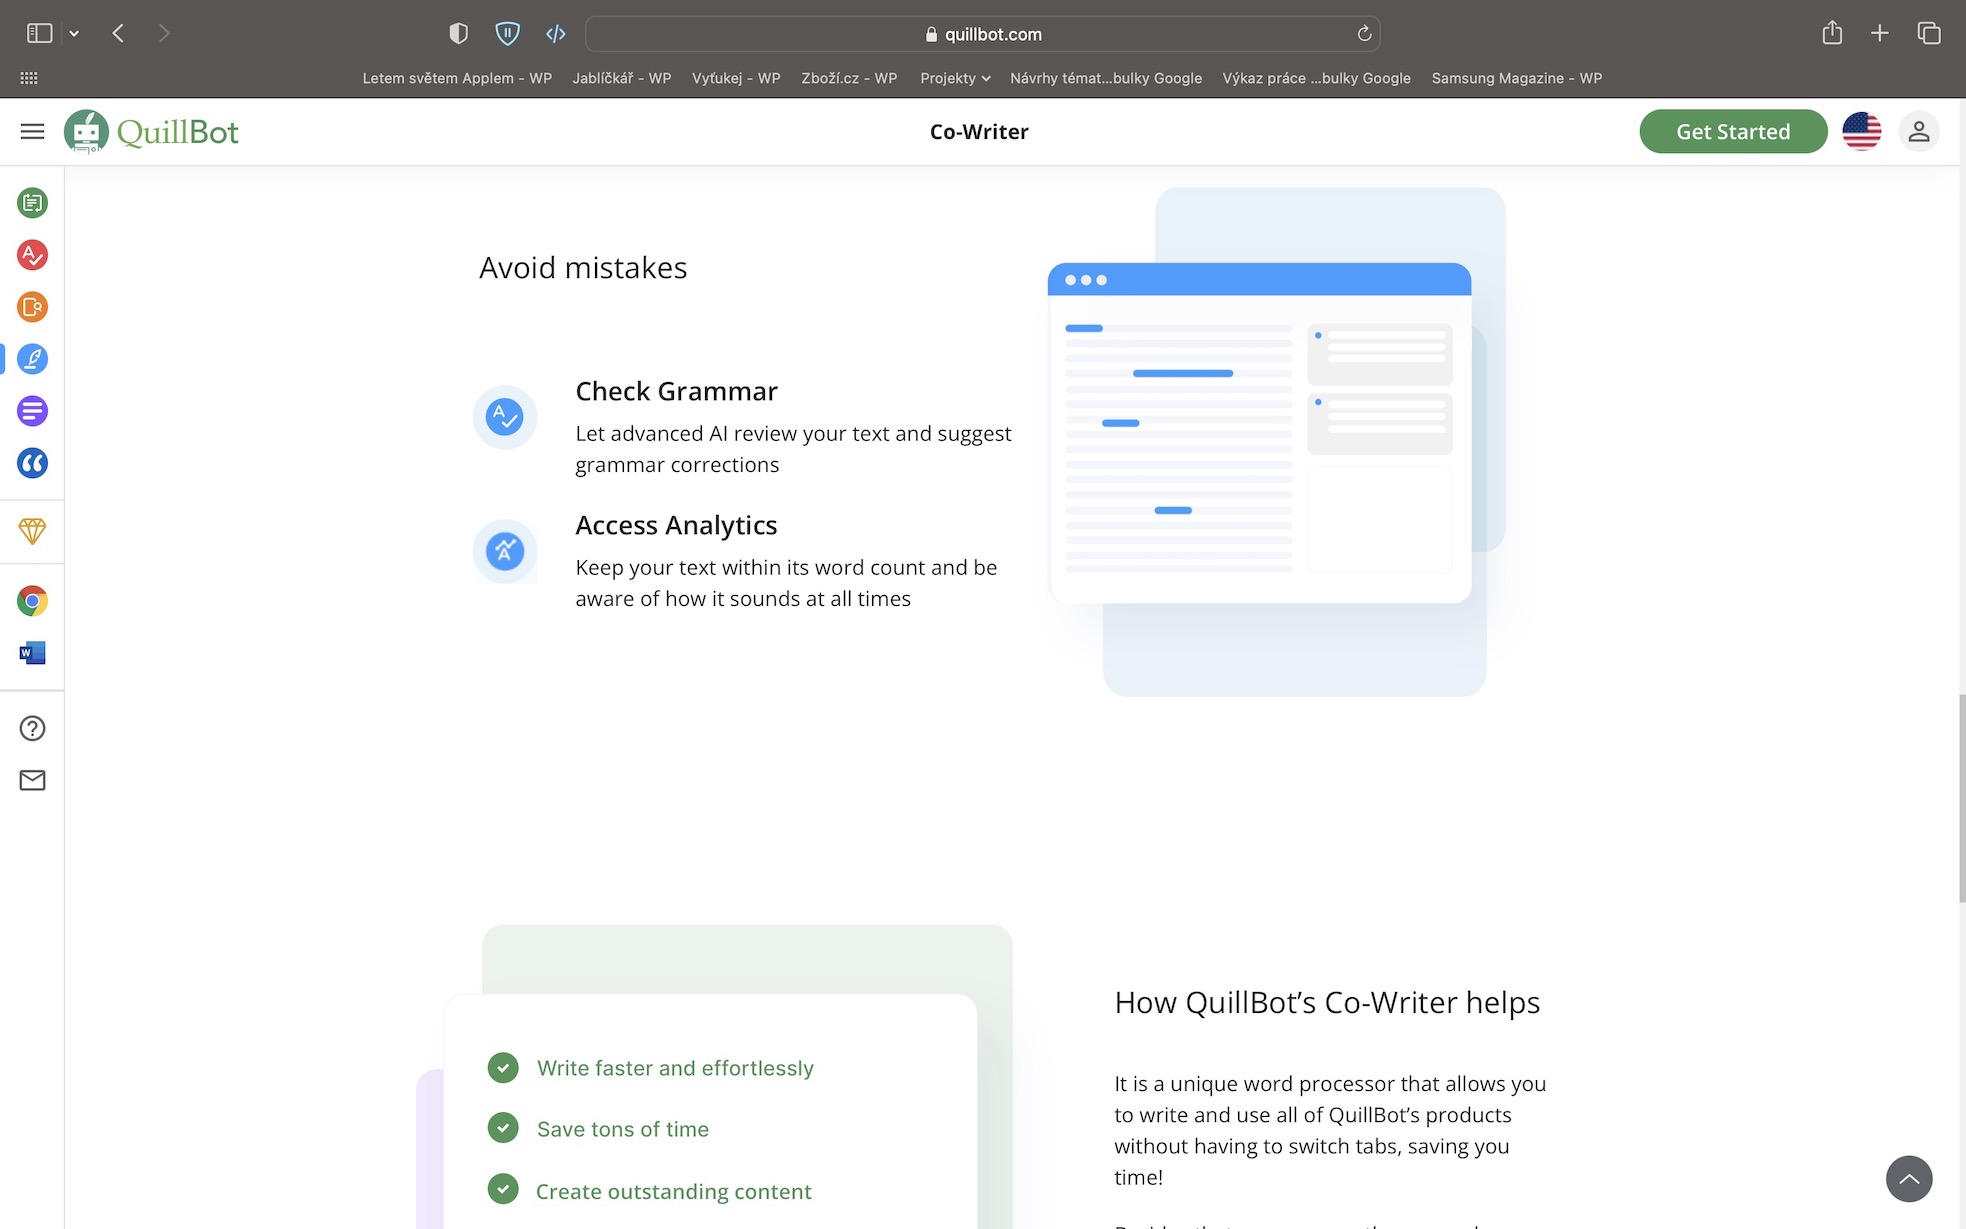Click the scroll-to-top arrow button
Image resolution: width=1966 pixels, height=1229 pixels.
click(1908, 1179)
